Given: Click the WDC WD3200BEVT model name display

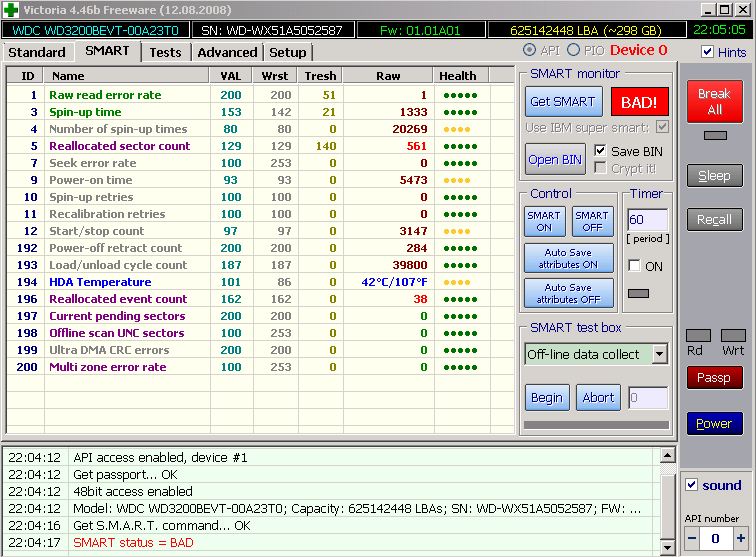Looking at the screenshot, I should coord(95,30).
